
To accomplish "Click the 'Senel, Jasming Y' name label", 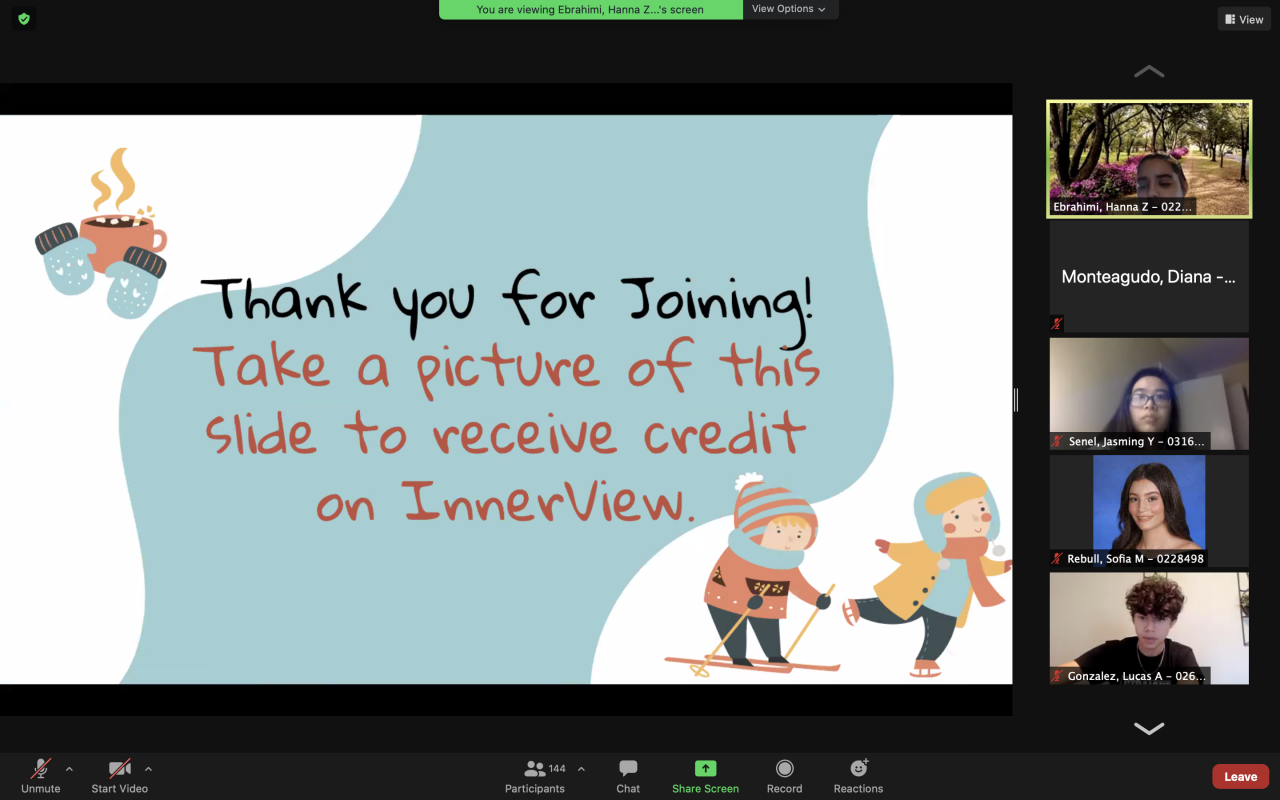I will point(1137,441).
